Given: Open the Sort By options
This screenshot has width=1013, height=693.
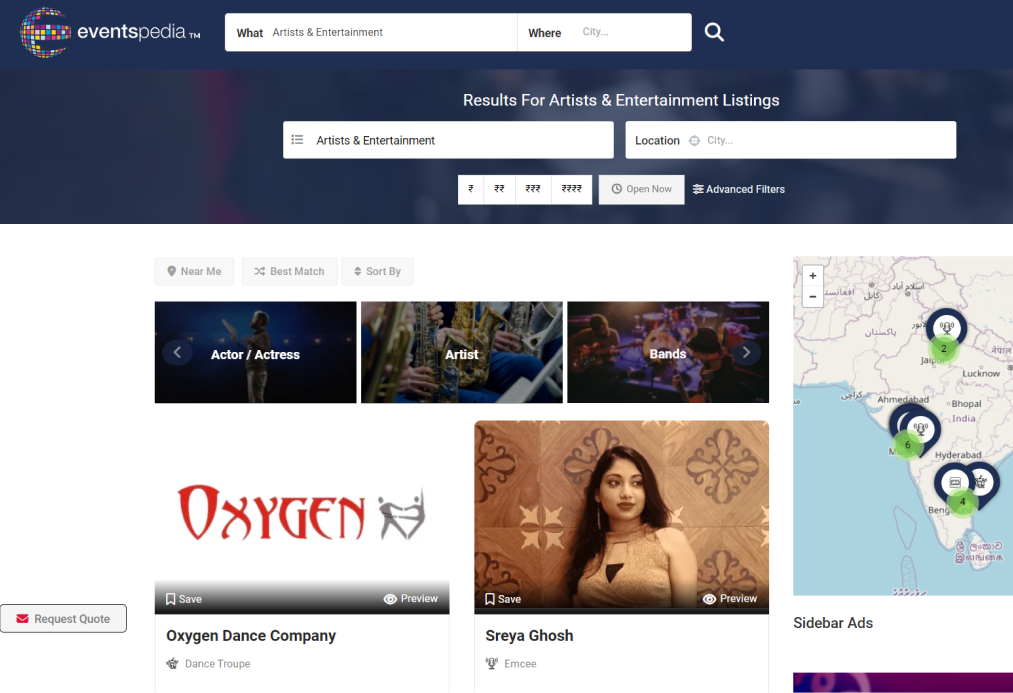Looking at the screenshot, I should pos(377,271).
